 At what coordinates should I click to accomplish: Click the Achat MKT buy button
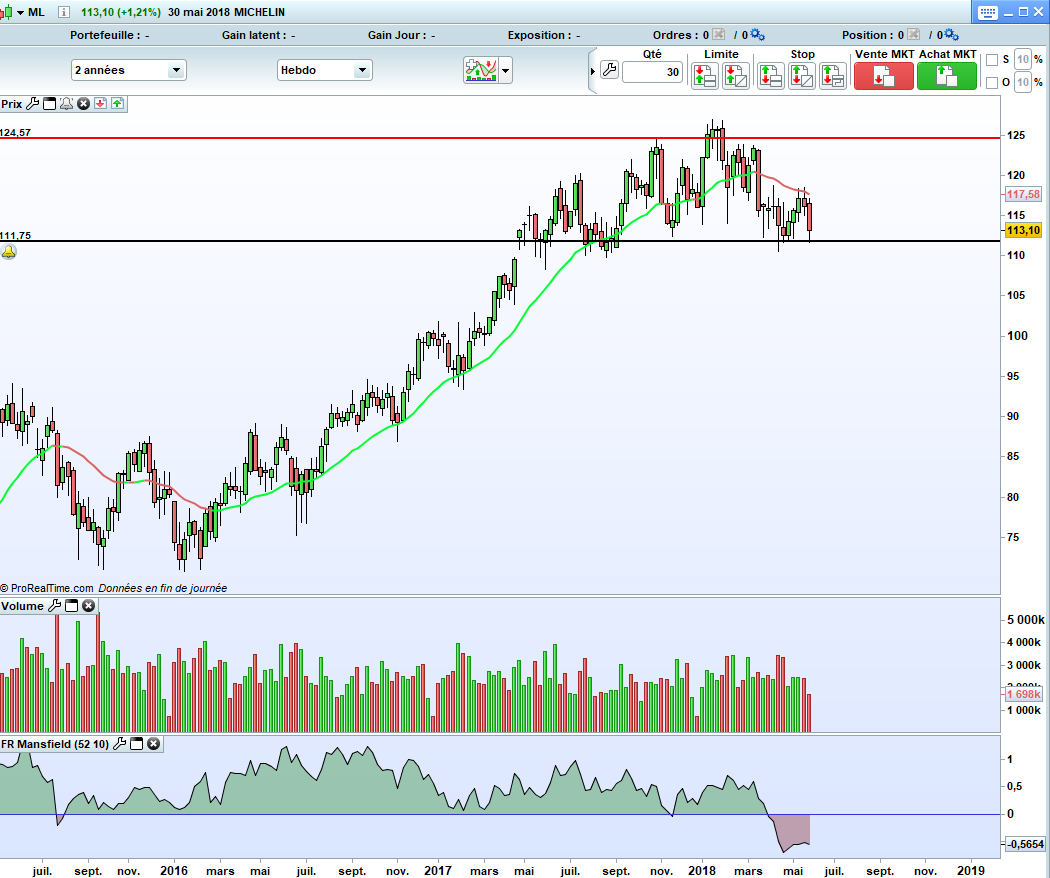point(947,76)
